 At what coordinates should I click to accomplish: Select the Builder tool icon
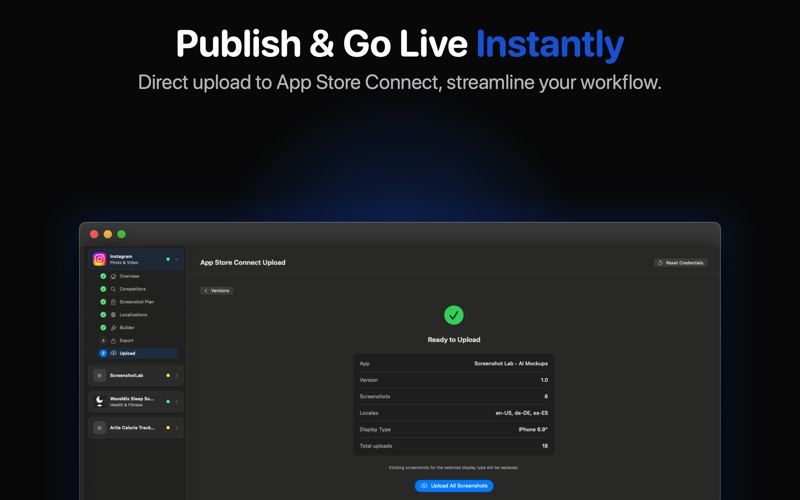113,328
